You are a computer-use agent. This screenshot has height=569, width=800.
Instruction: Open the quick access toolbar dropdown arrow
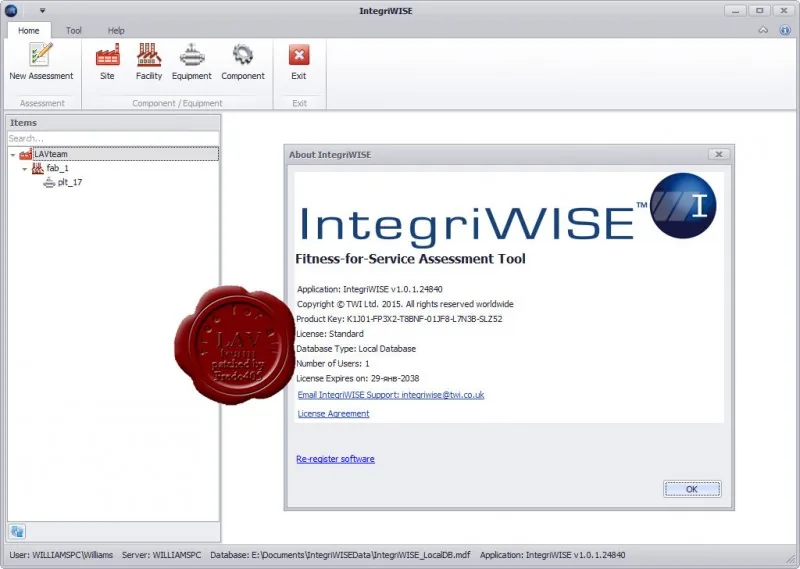(x=42, y=11)
